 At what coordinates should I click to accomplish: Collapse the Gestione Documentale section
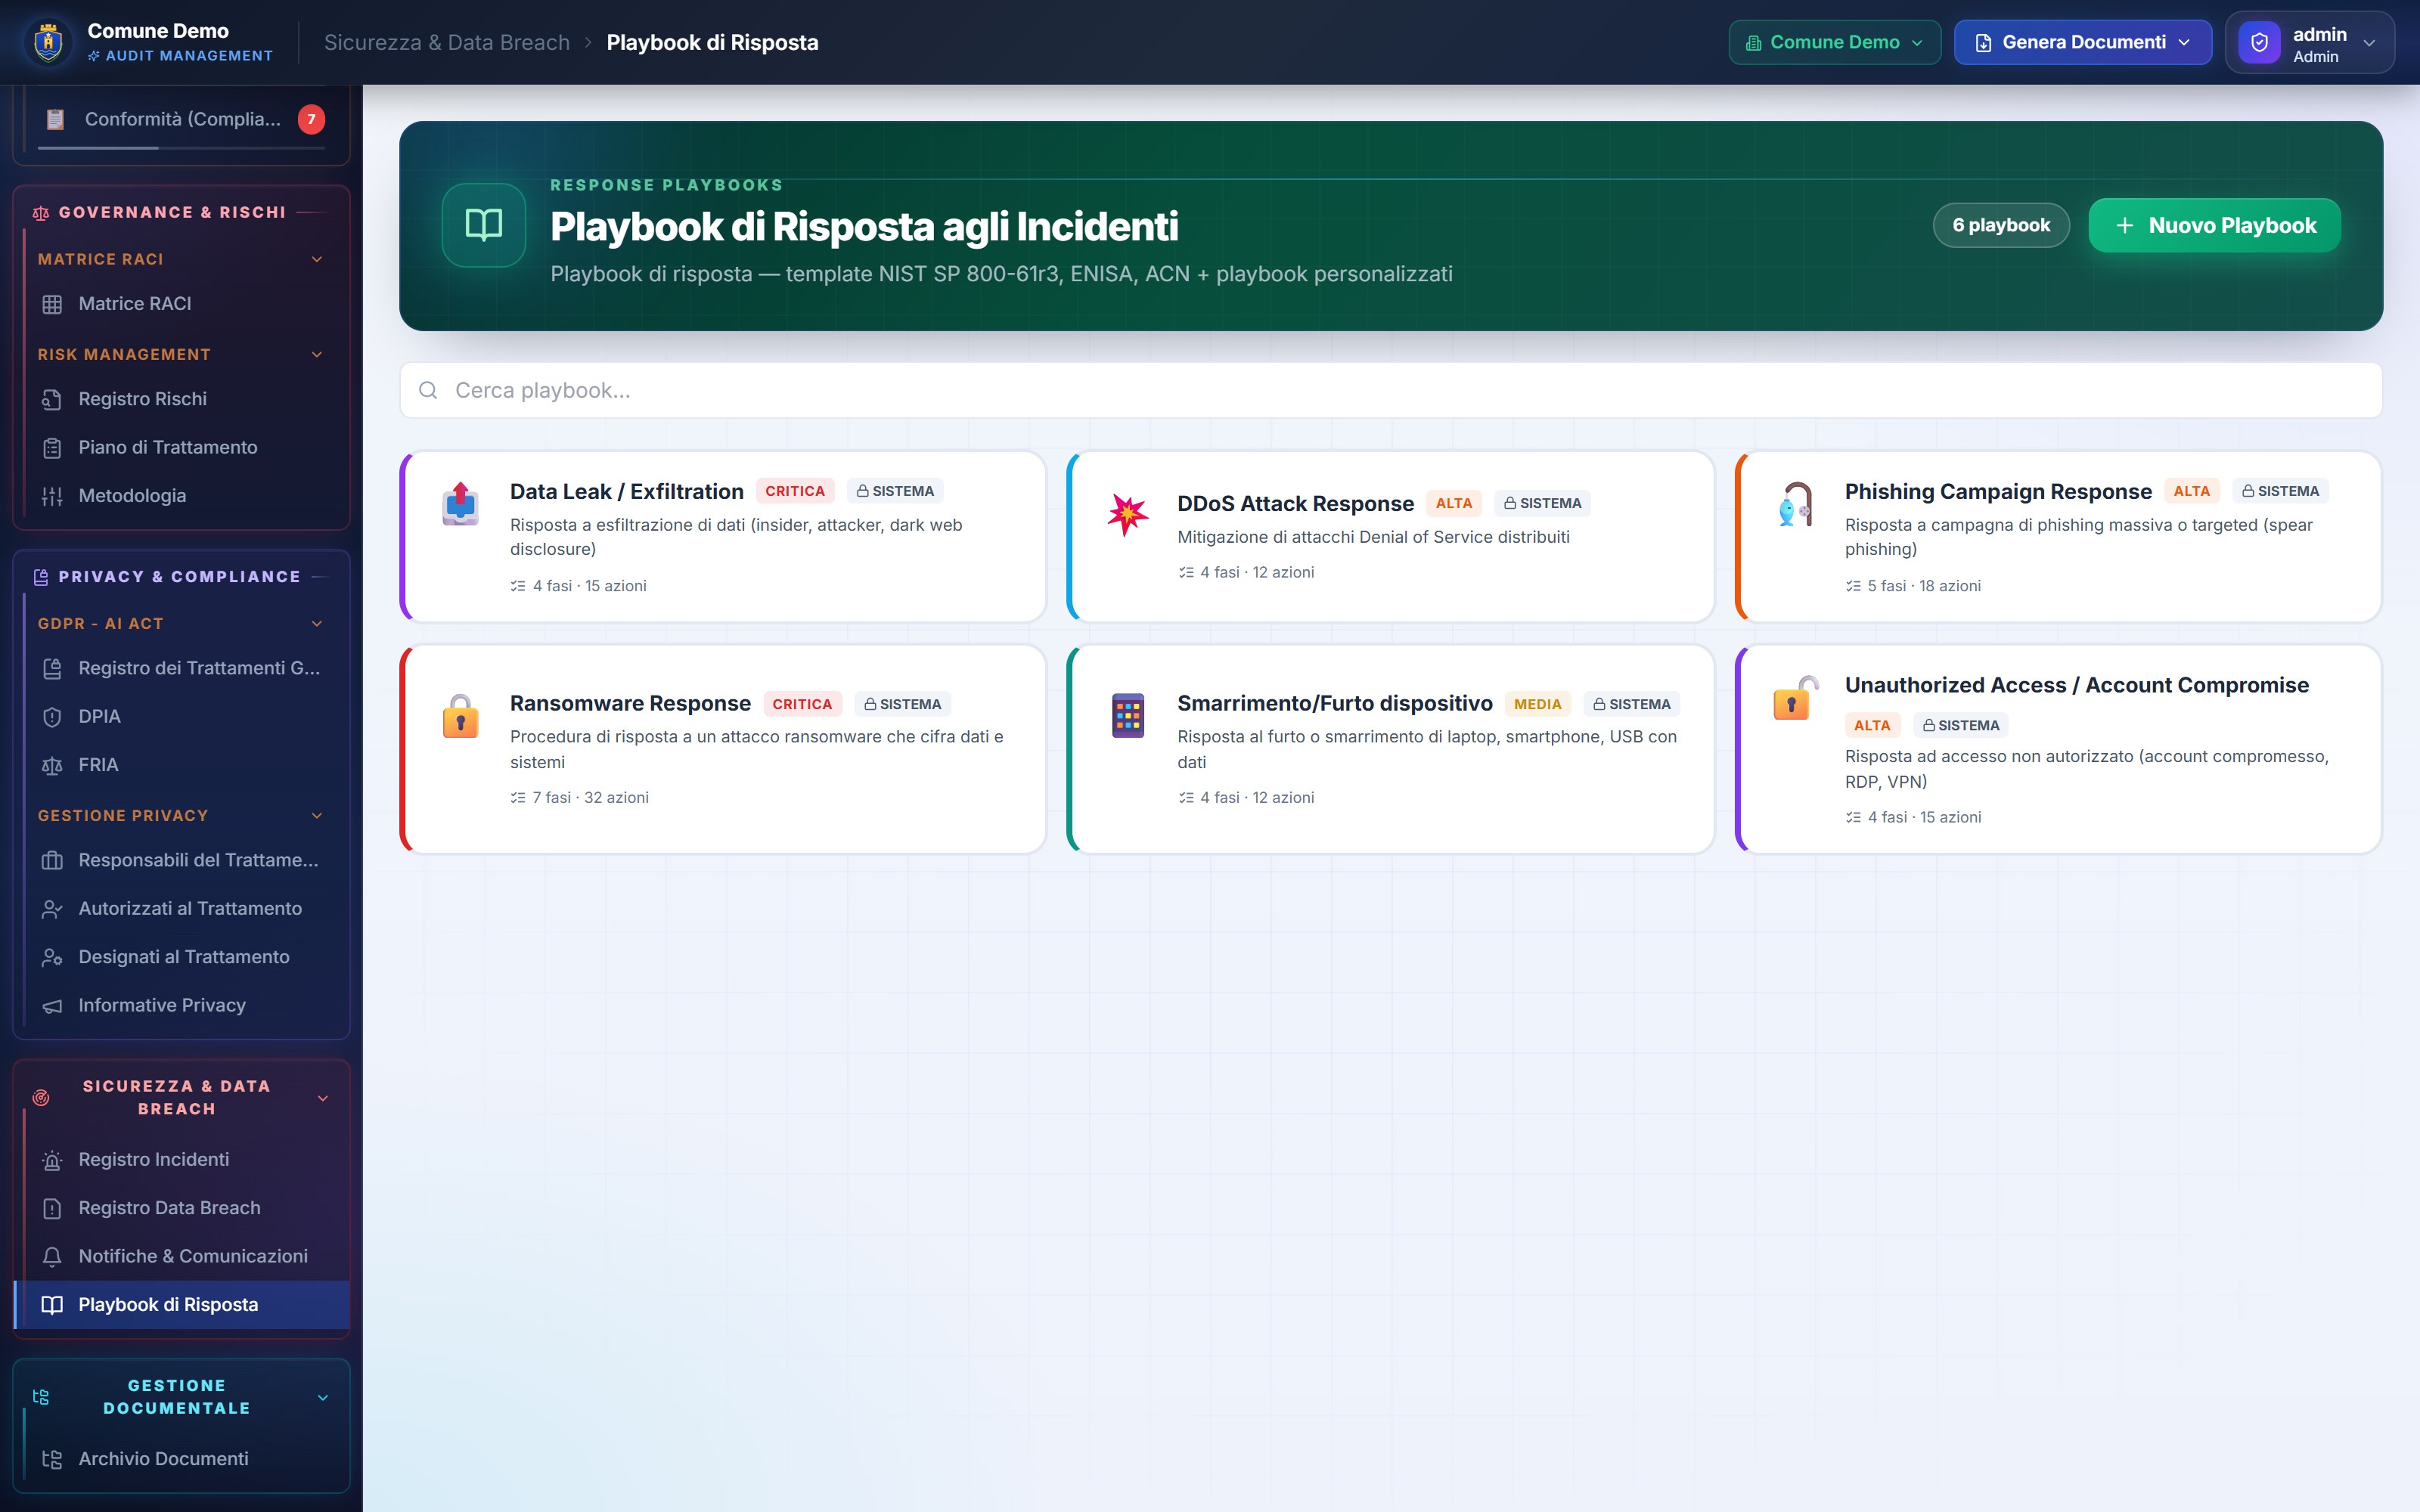(323, 1397)
